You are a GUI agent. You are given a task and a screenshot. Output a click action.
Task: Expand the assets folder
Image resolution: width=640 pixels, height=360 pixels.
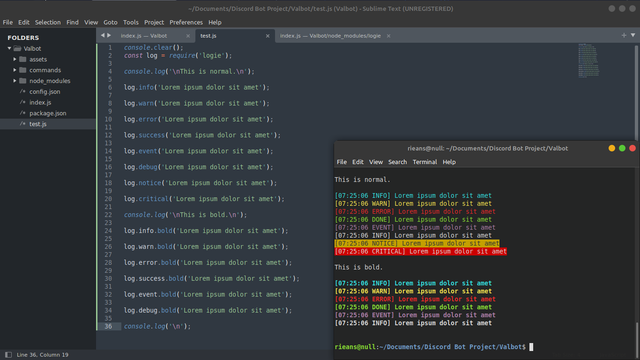(15, 59)
